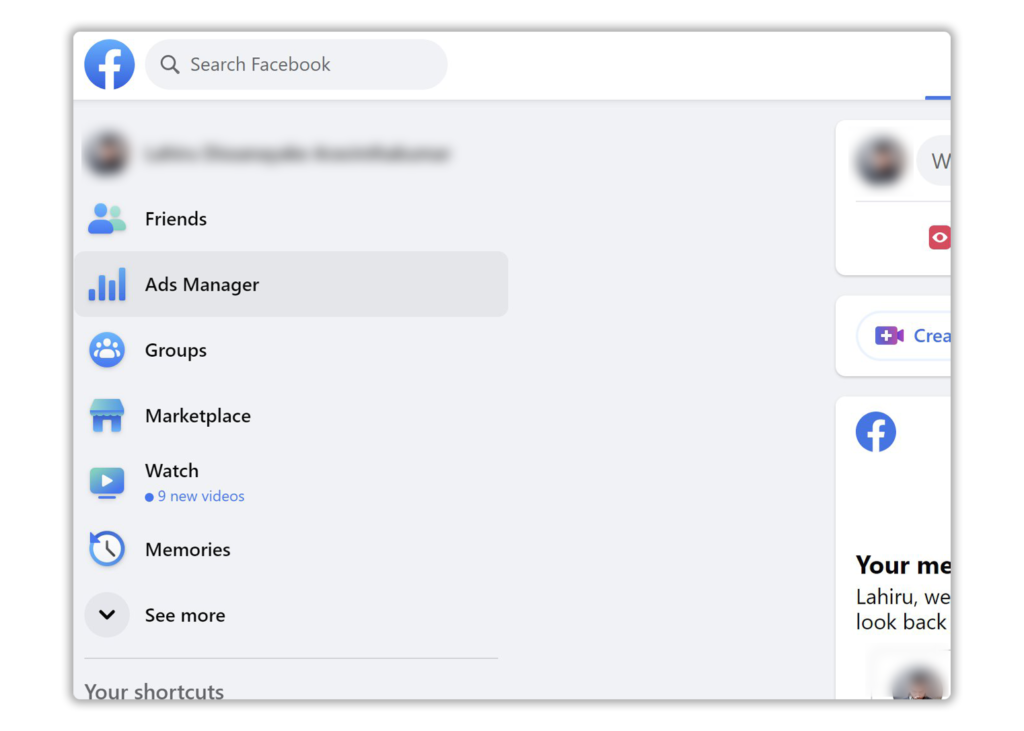
Task: Click the See more label
Action: coord(185,615)
